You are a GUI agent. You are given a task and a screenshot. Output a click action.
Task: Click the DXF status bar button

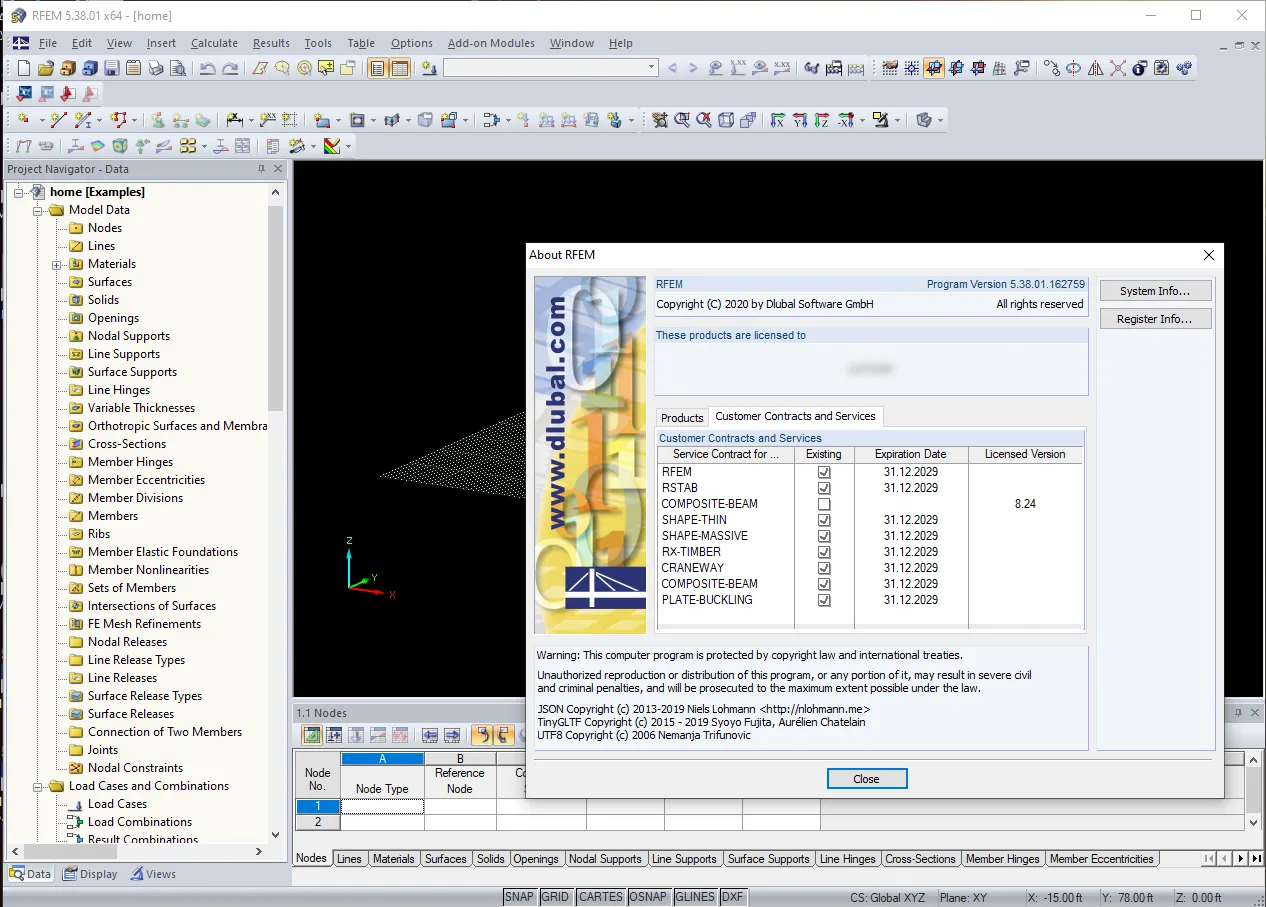(732, 897)
